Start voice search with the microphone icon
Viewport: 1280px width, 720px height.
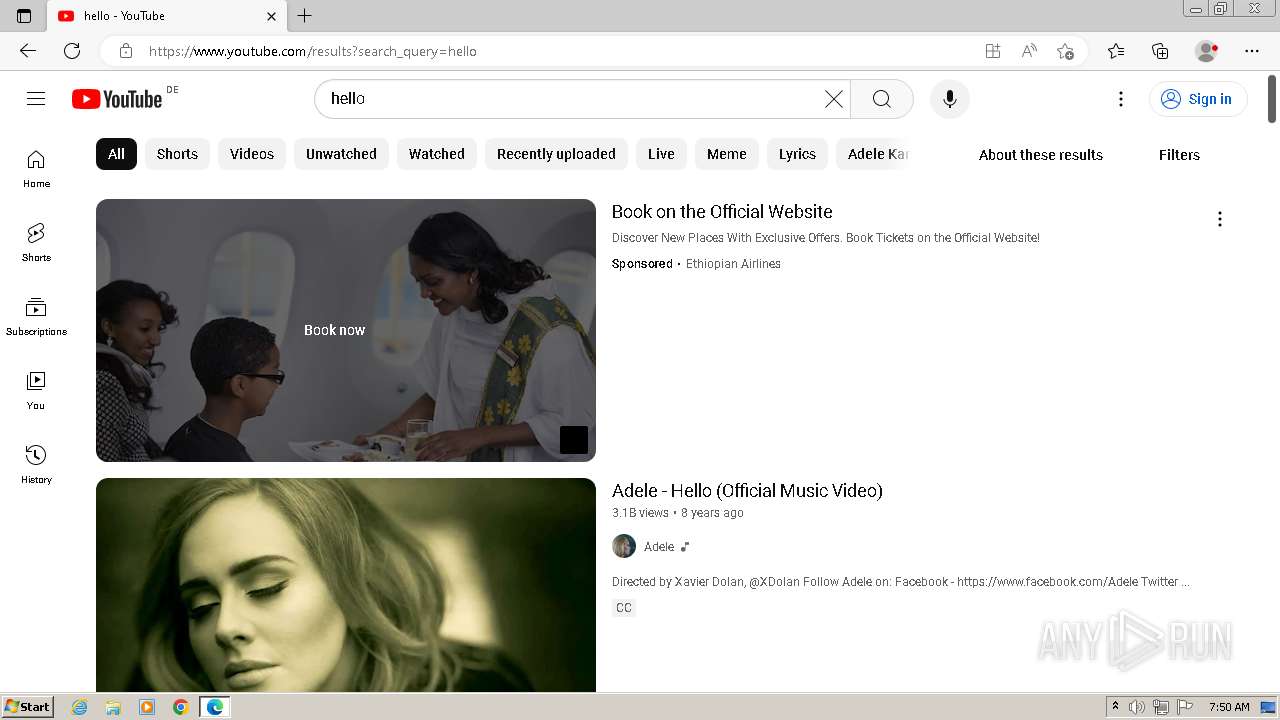point(949,98)
